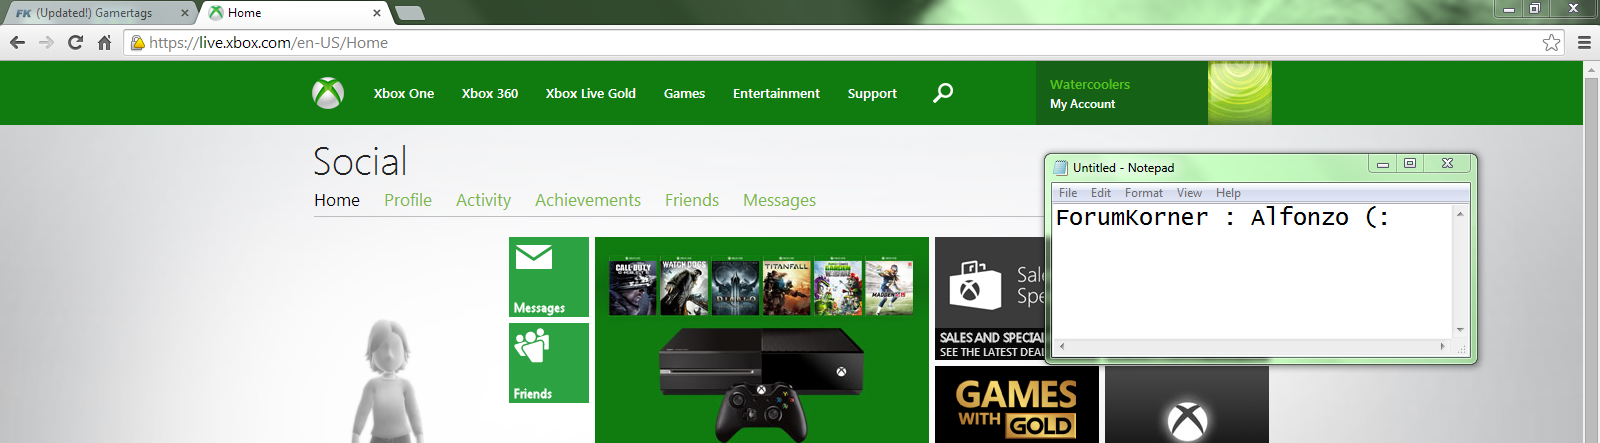This screenshot has width=1600, height=443.
Task: Close the Home browser tab
Action: [x=377, y=13]
